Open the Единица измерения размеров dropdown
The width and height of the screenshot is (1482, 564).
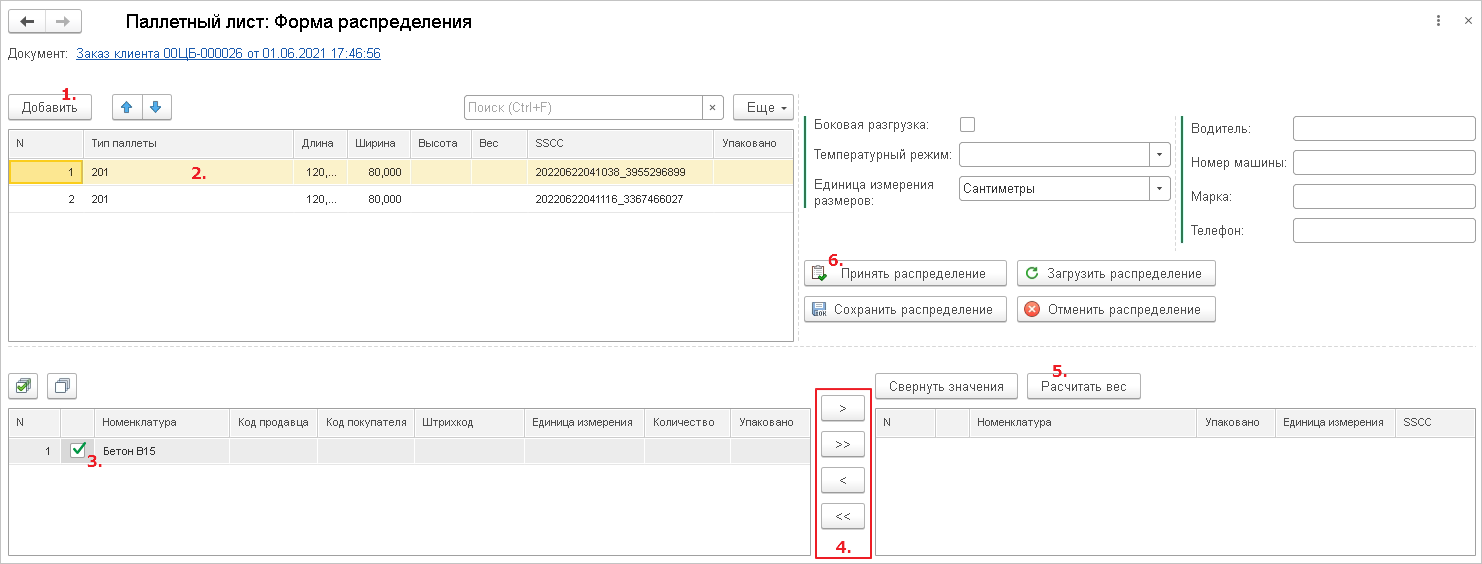[x=1159, y=188]
